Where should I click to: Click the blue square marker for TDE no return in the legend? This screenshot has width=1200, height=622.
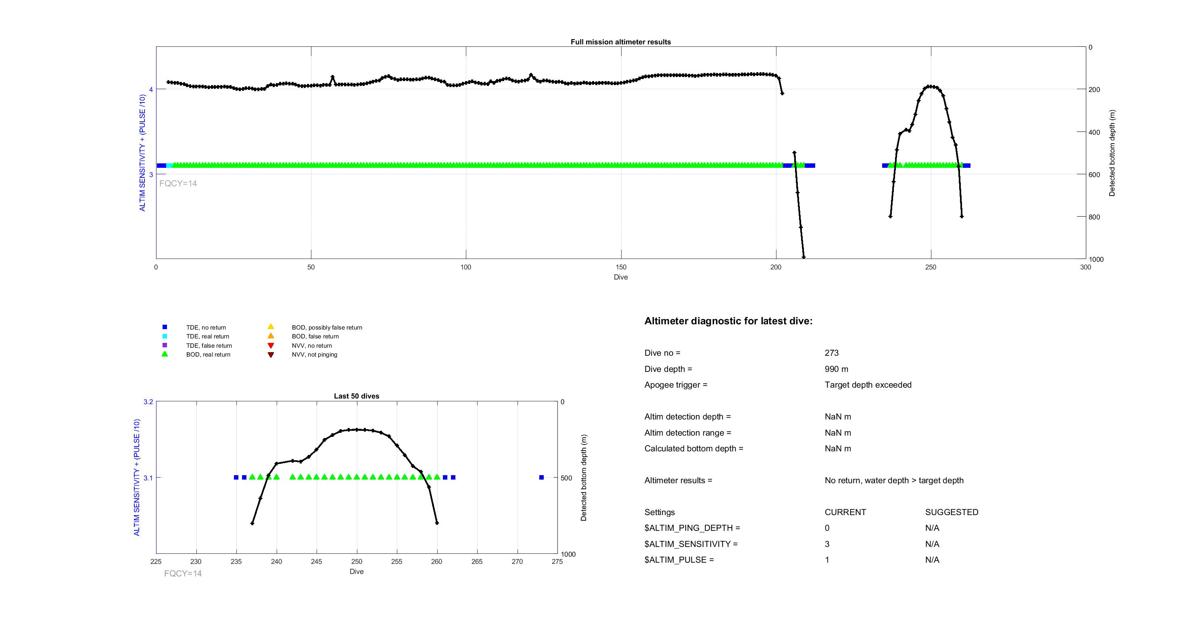164,327
